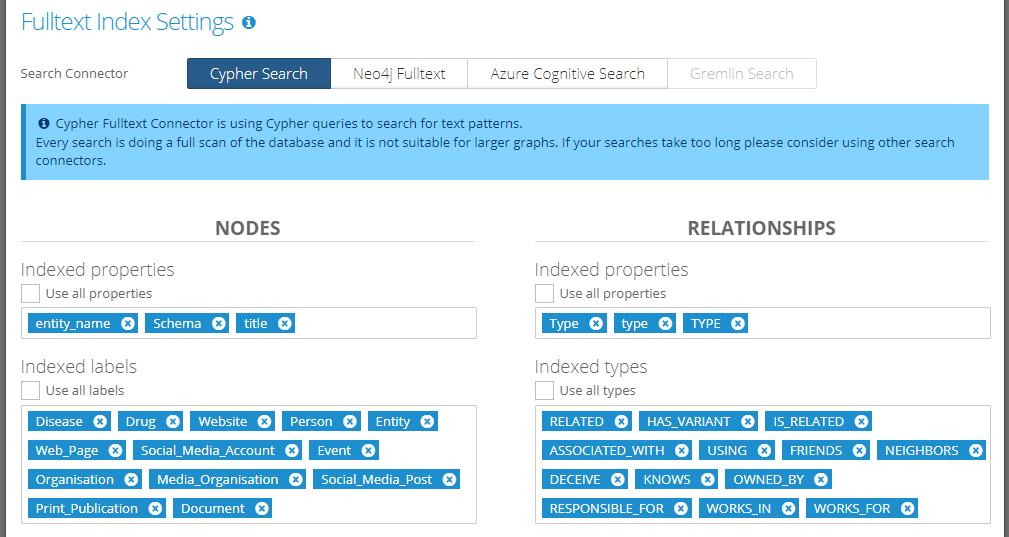Remove the Social_Media_Post label tag
1009x537 pixels.
(x=450, y=479)
